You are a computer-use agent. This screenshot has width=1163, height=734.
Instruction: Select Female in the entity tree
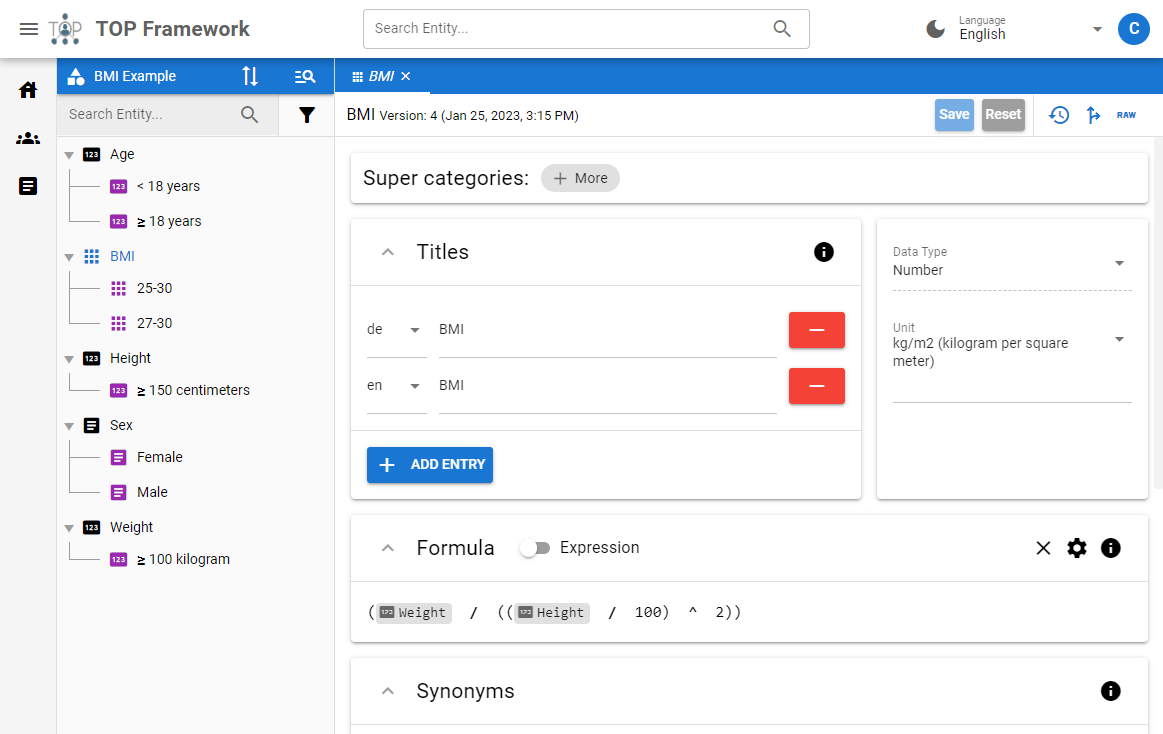coord(159,457)
